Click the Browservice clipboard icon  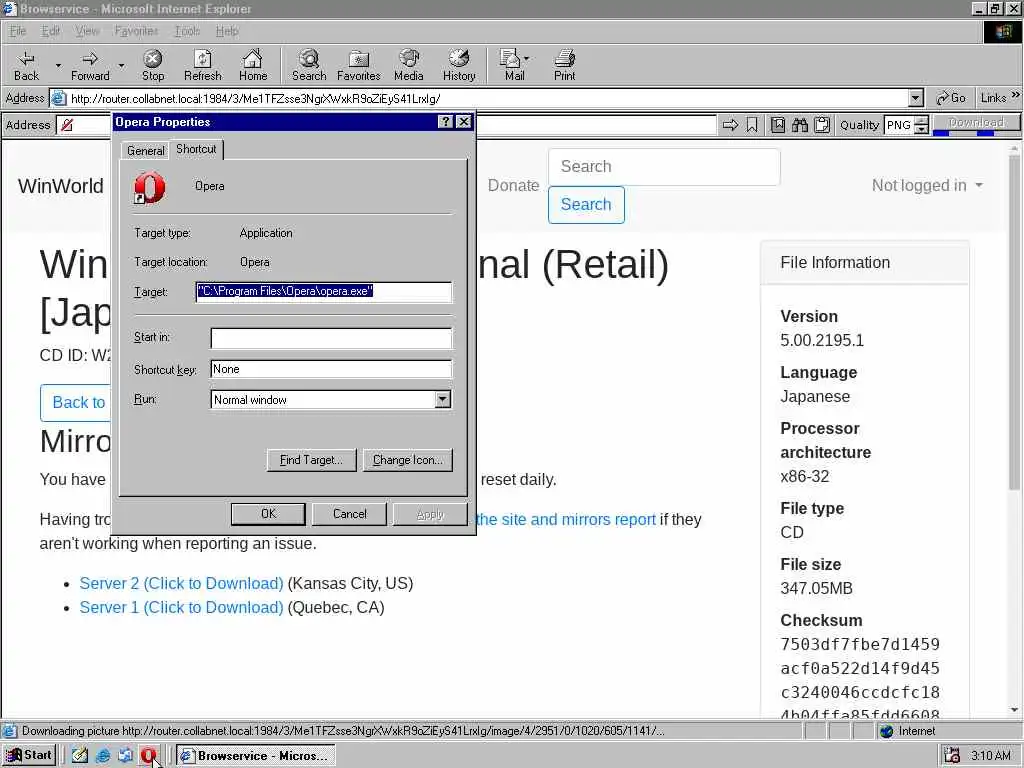(822, 125)
